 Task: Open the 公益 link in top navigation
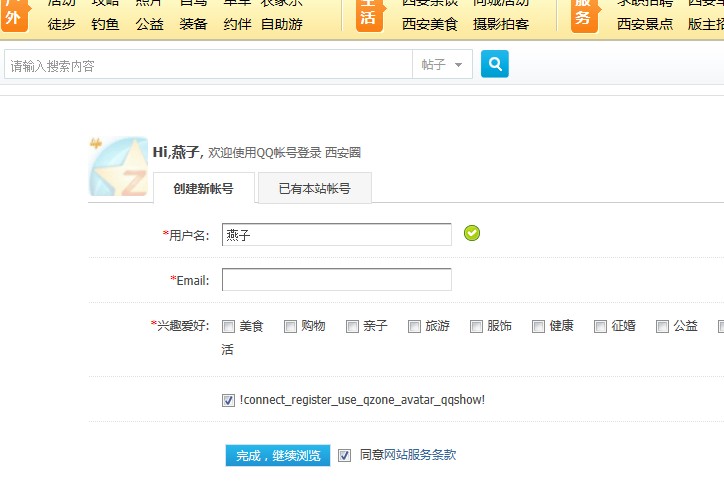tap(150, 24)
